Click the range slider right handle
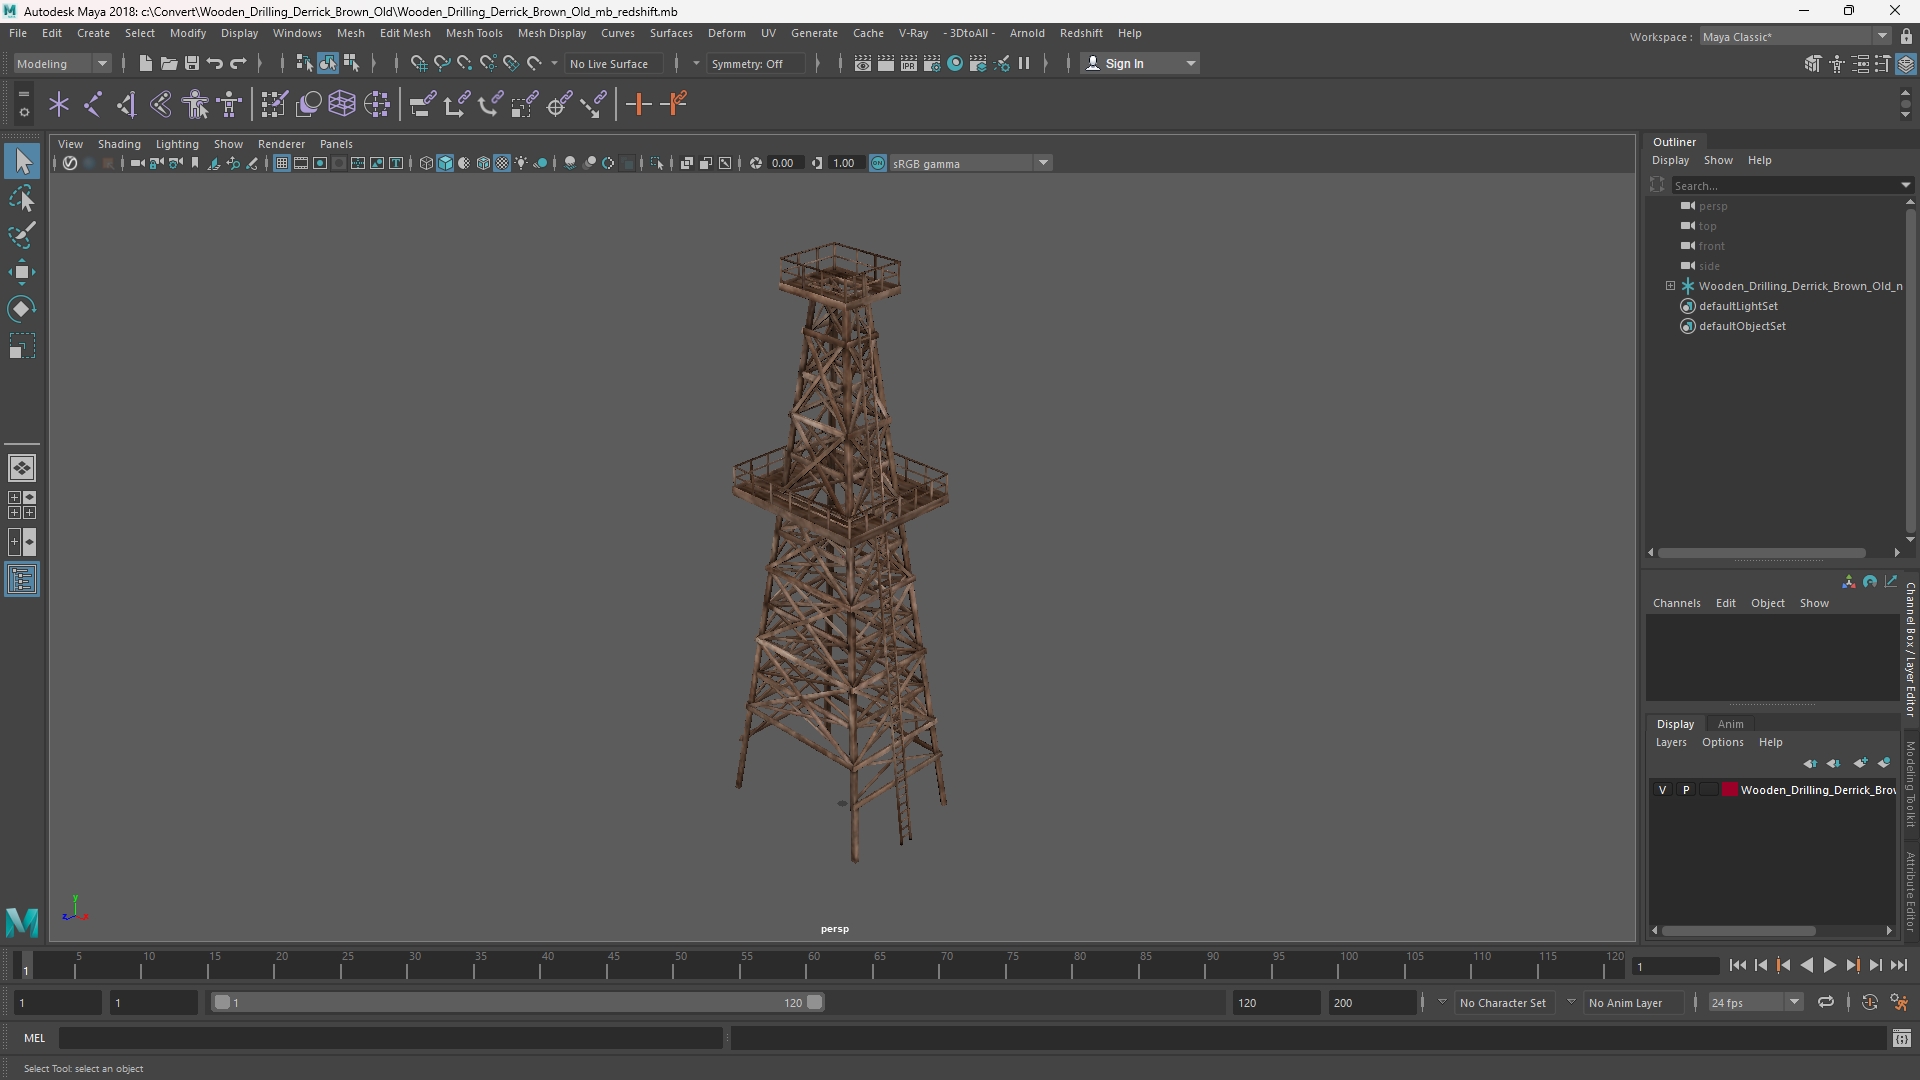Image resolution: width=1920 pixels, height=1080 pixels. pos(814,1002)
